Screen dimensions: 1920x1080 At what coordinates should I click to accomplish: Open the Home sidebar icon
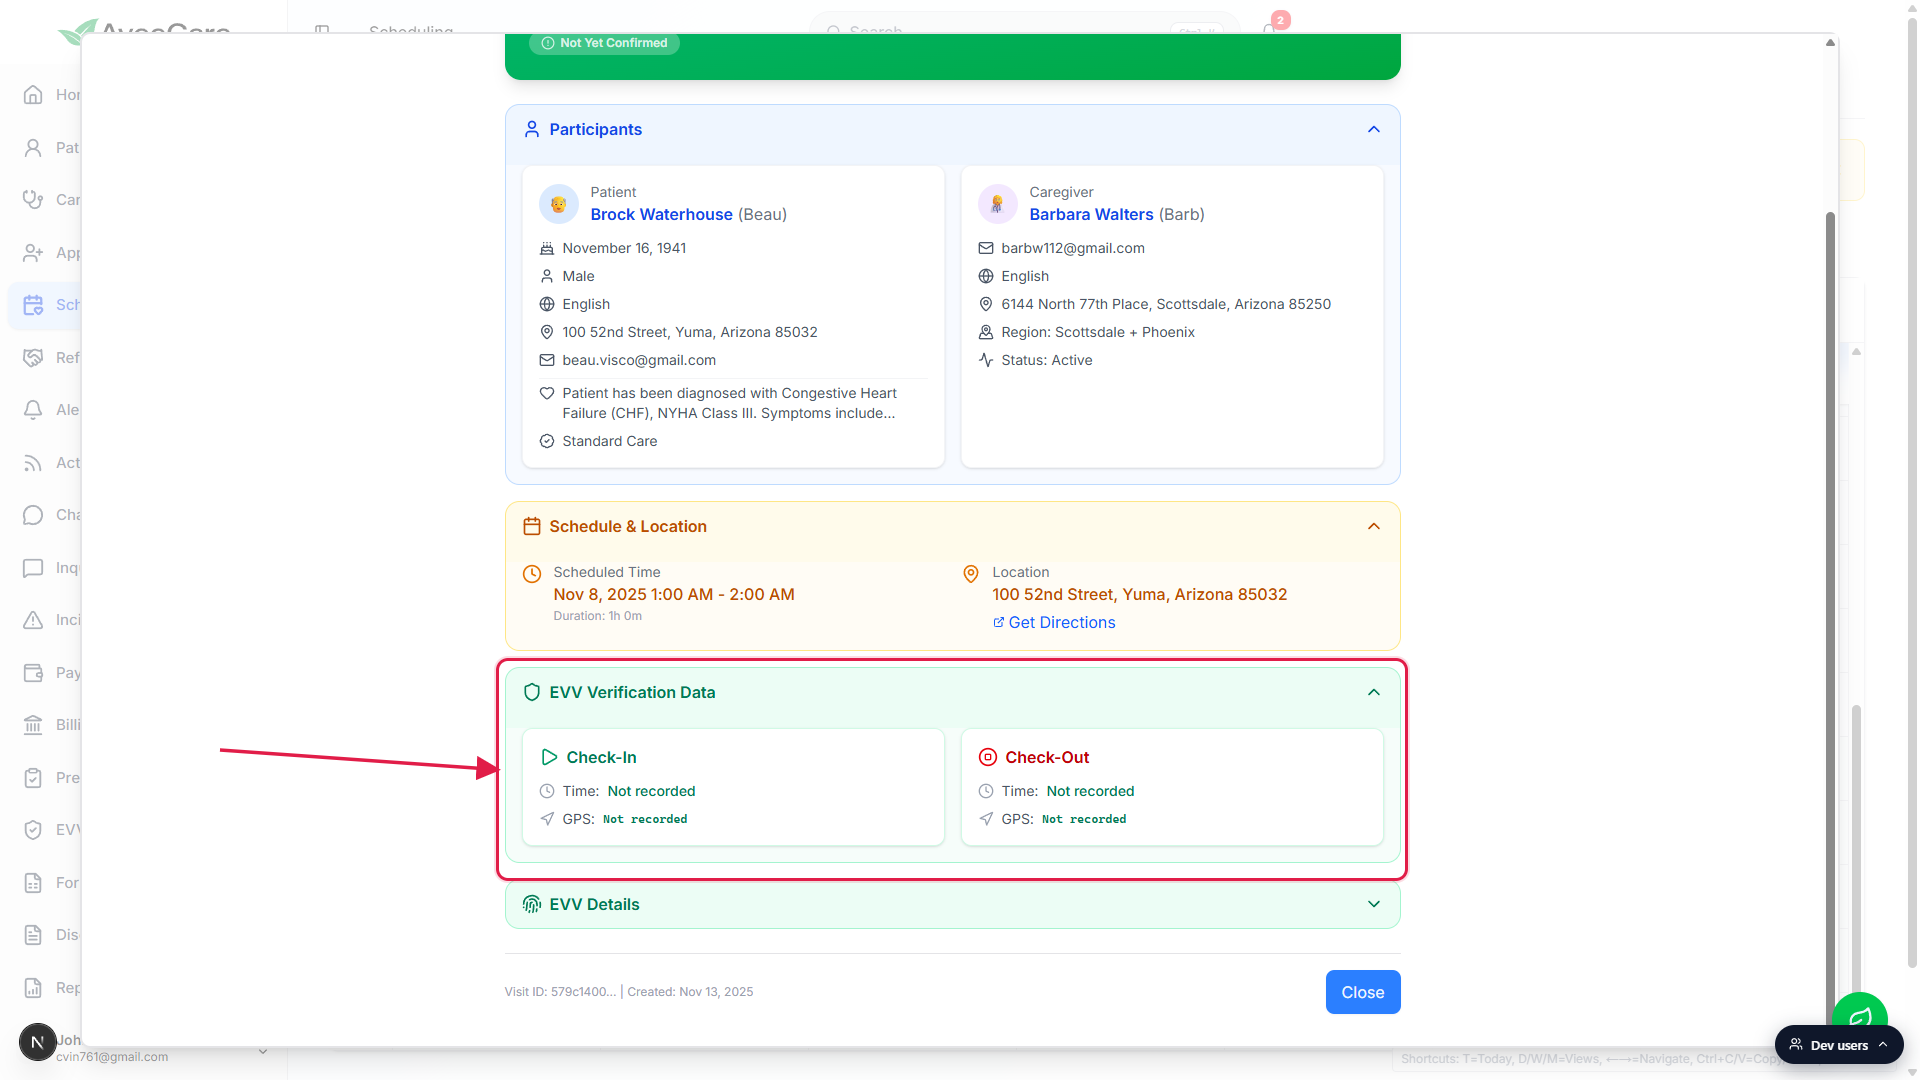33,95
